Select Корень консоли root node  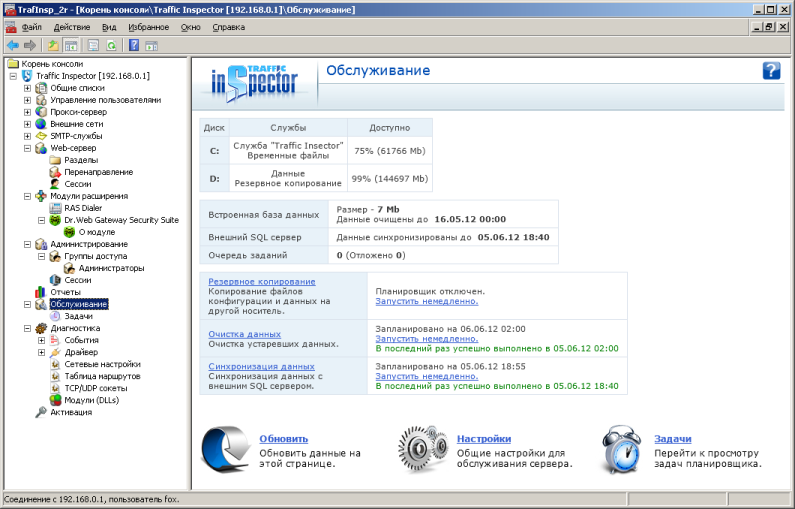52,64
